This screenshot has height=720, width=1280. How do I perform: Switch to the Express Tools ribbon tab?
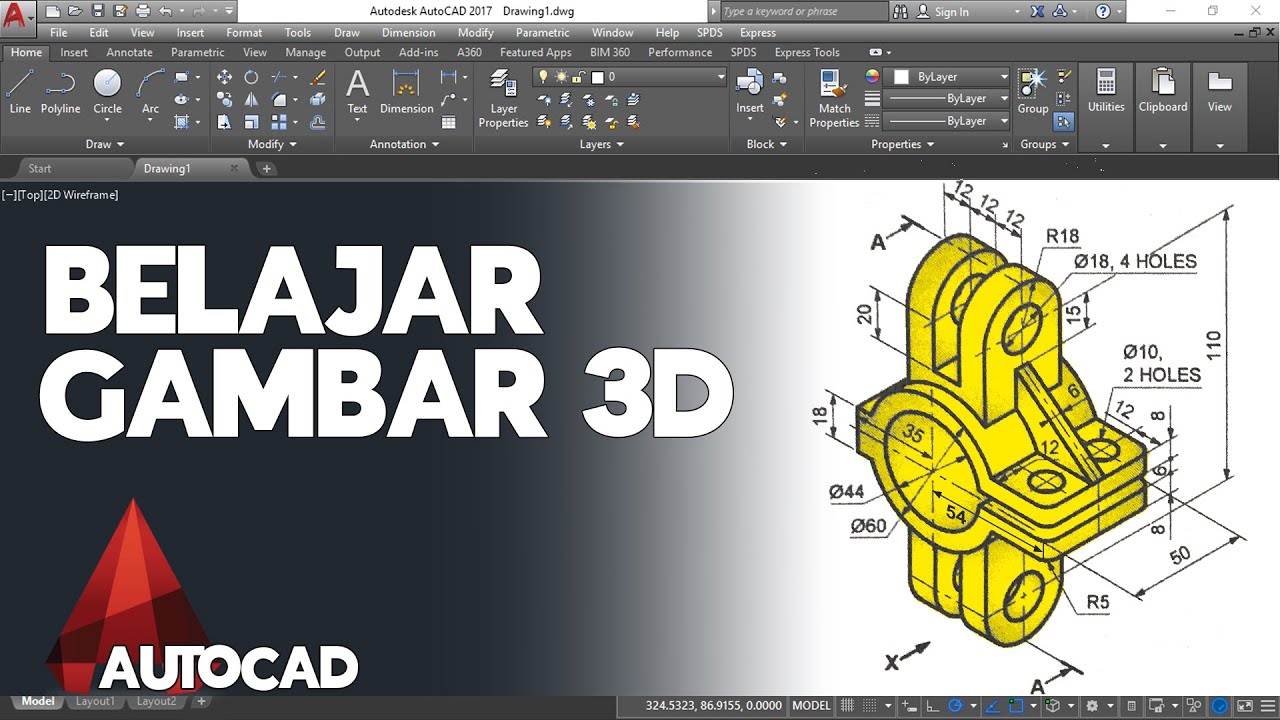[807, 52]
